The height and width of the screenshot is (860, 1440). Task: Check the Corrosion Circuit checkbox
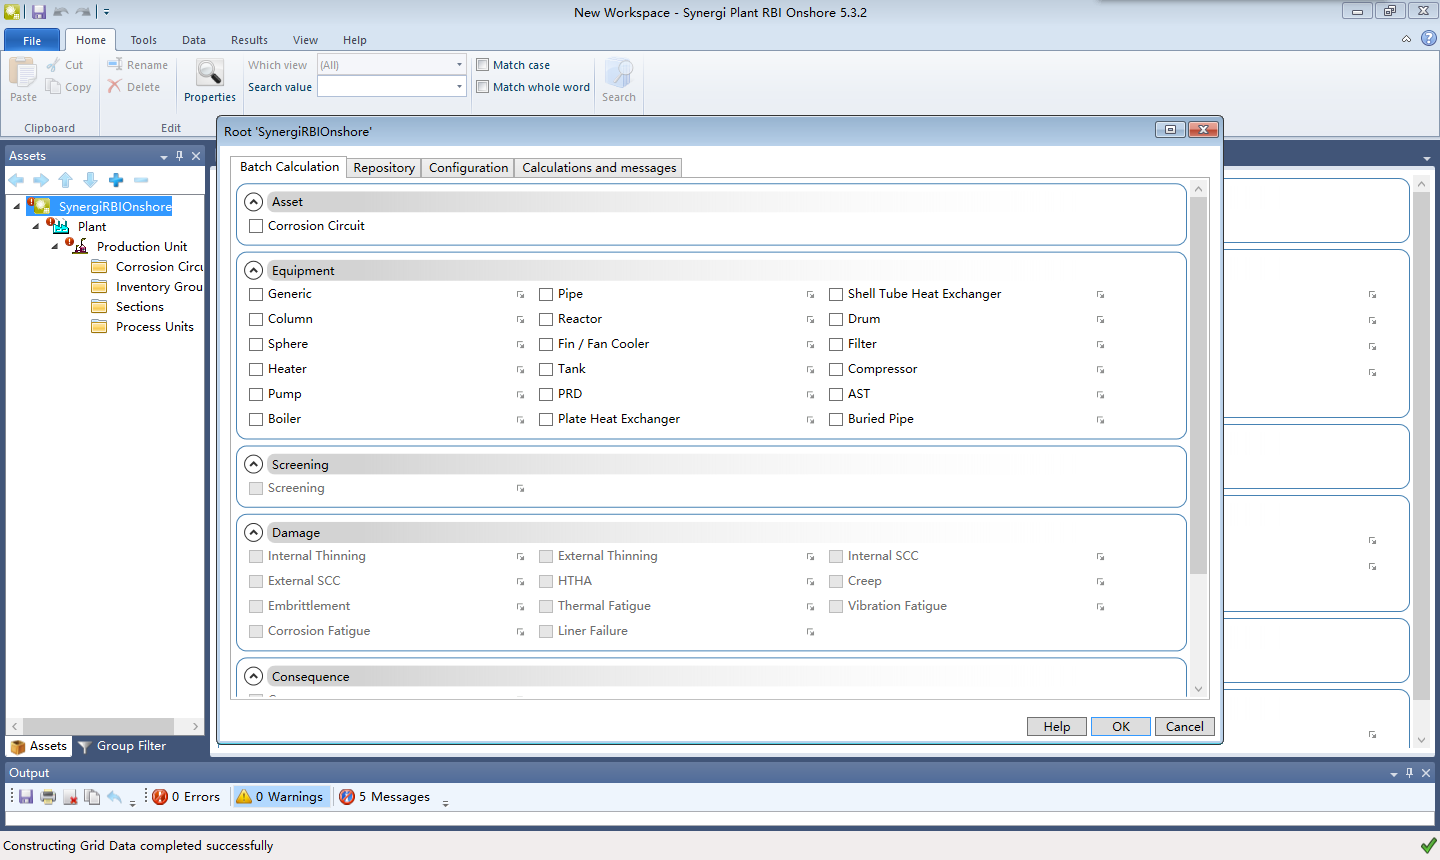(256, 226)
